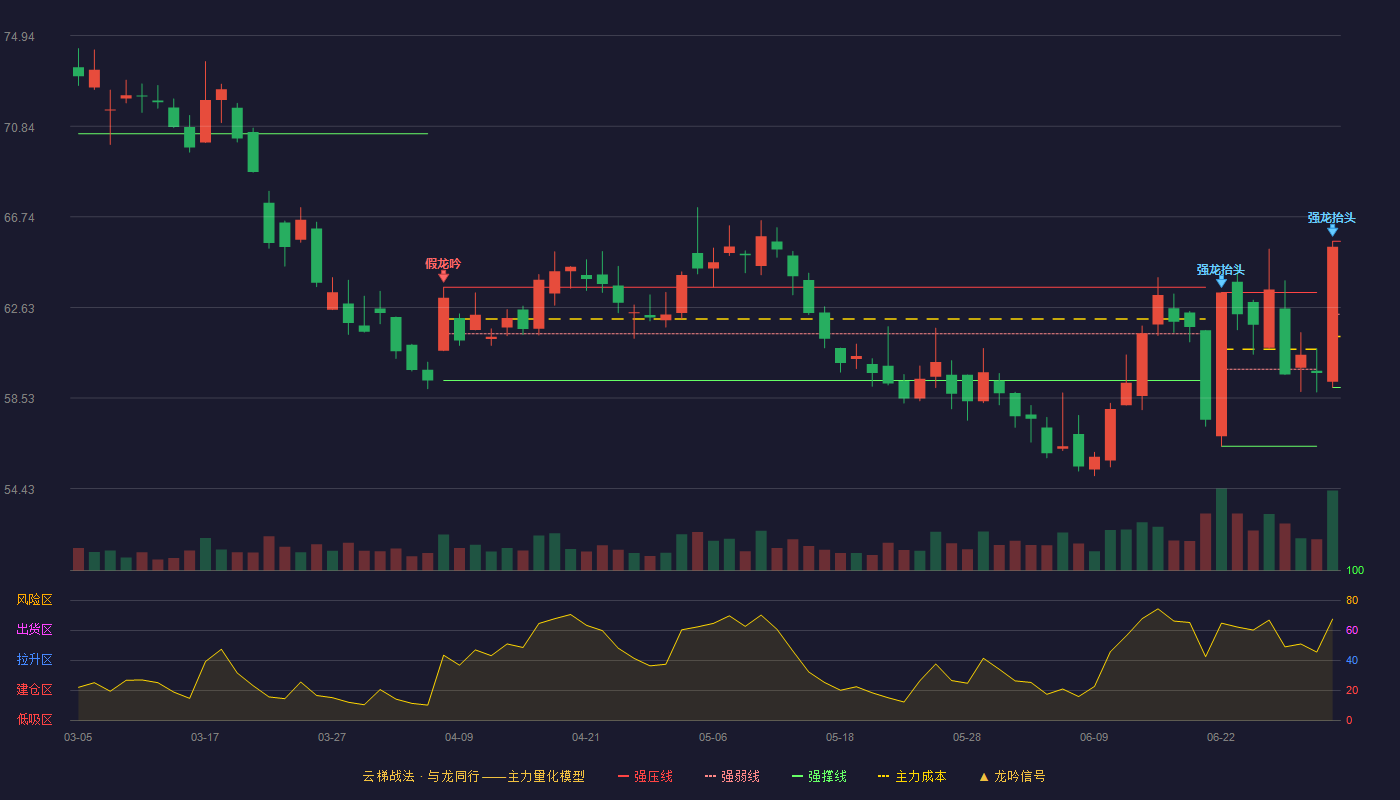Viewport: 1400px width, 800px height.
Task: Click the blue 强龙抬头 arrow at far right
Action: point(1332,230)
